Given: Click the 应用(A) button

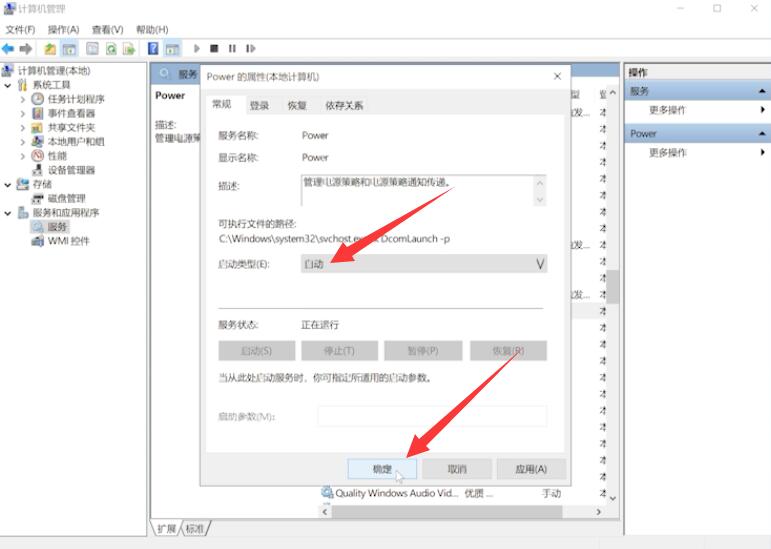Looking at the screenshot, I should pos(531,469).
